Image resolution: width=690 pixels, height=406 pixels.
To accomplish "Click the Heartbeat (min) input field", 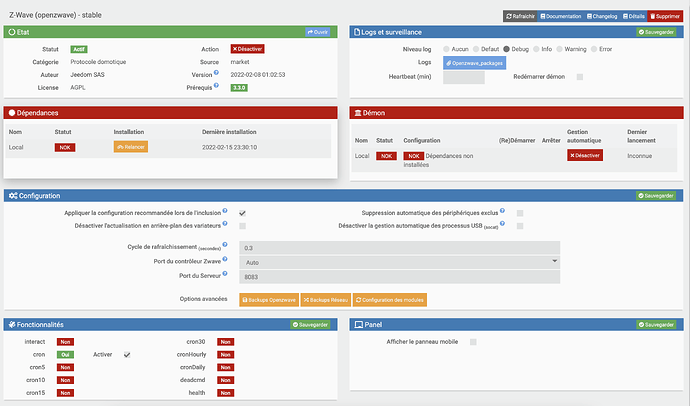I will pyautogui.click(x=464, y=77).
